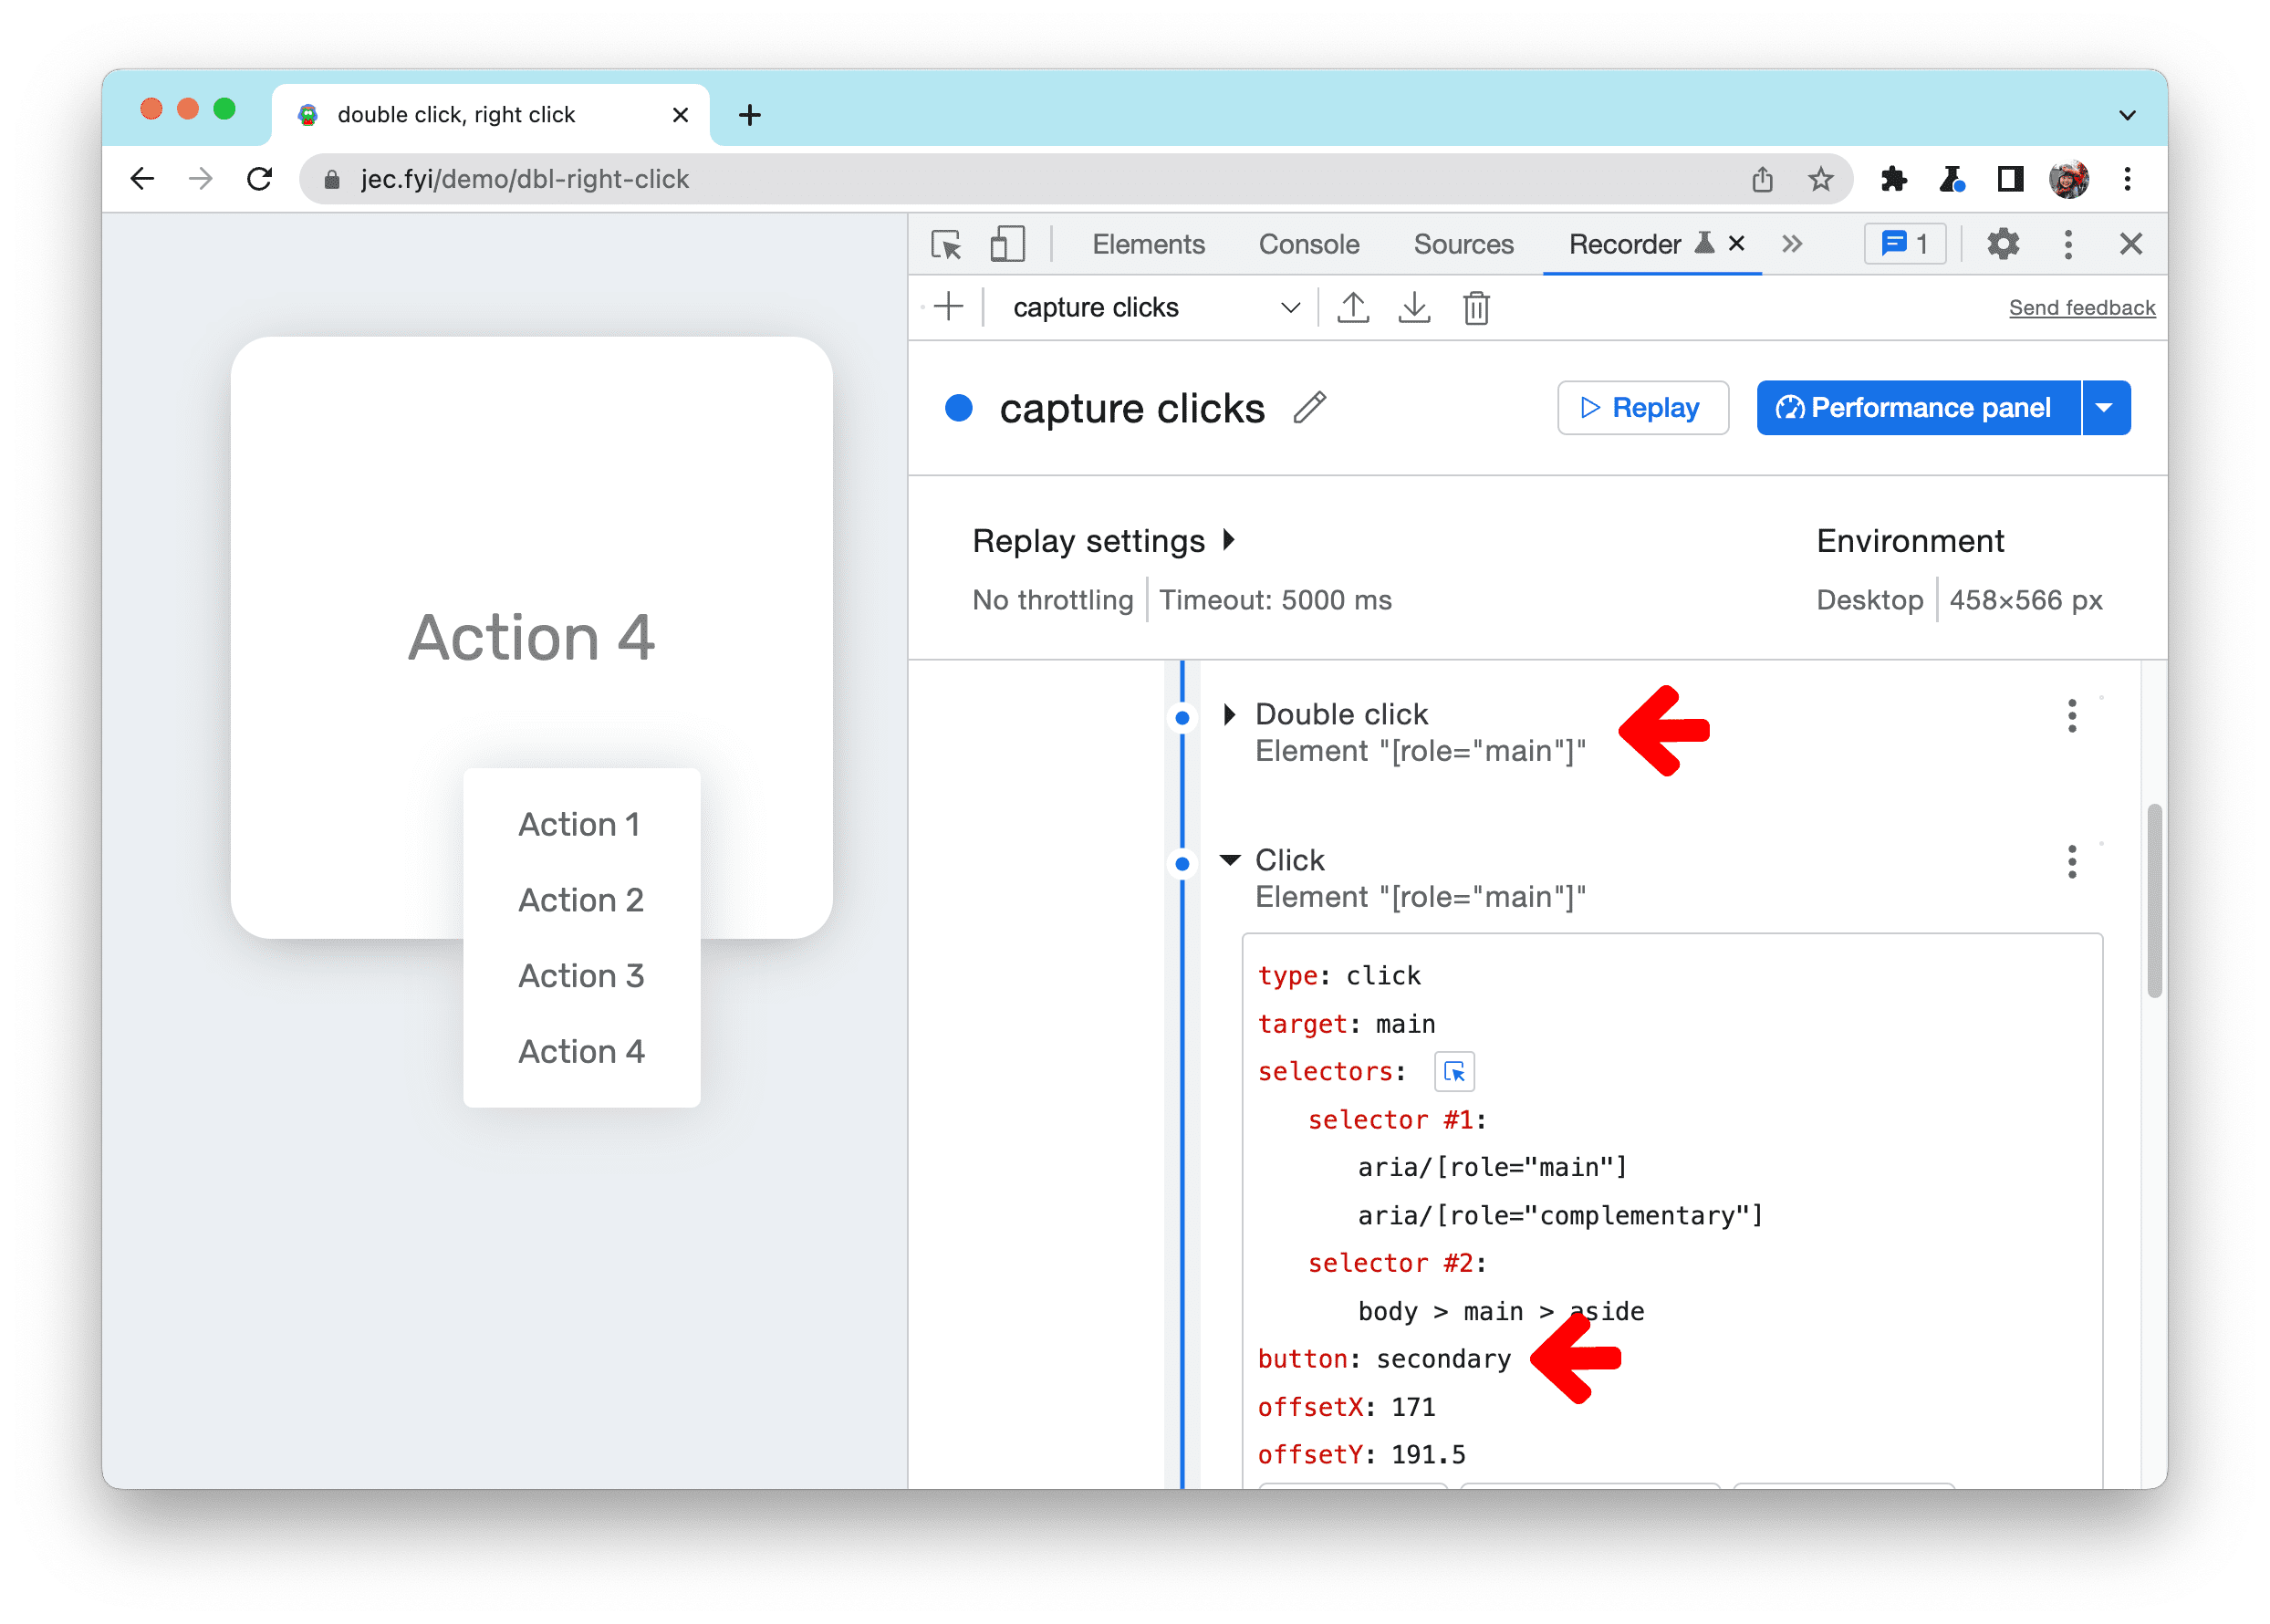This screenshot has width=2270, height=1624.
Task: Click the add new recording plus button
Action: coord(949,306)
